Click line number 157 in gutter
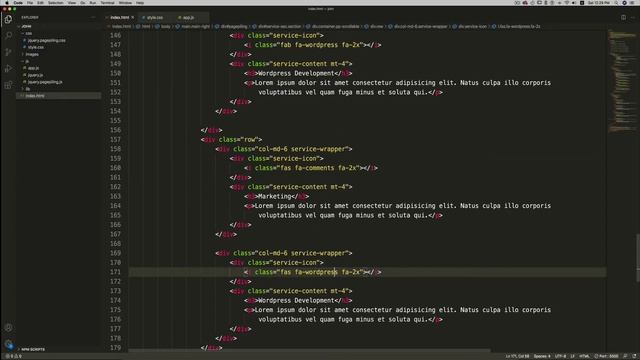640x360 pixels. click(x=116, y=140)
